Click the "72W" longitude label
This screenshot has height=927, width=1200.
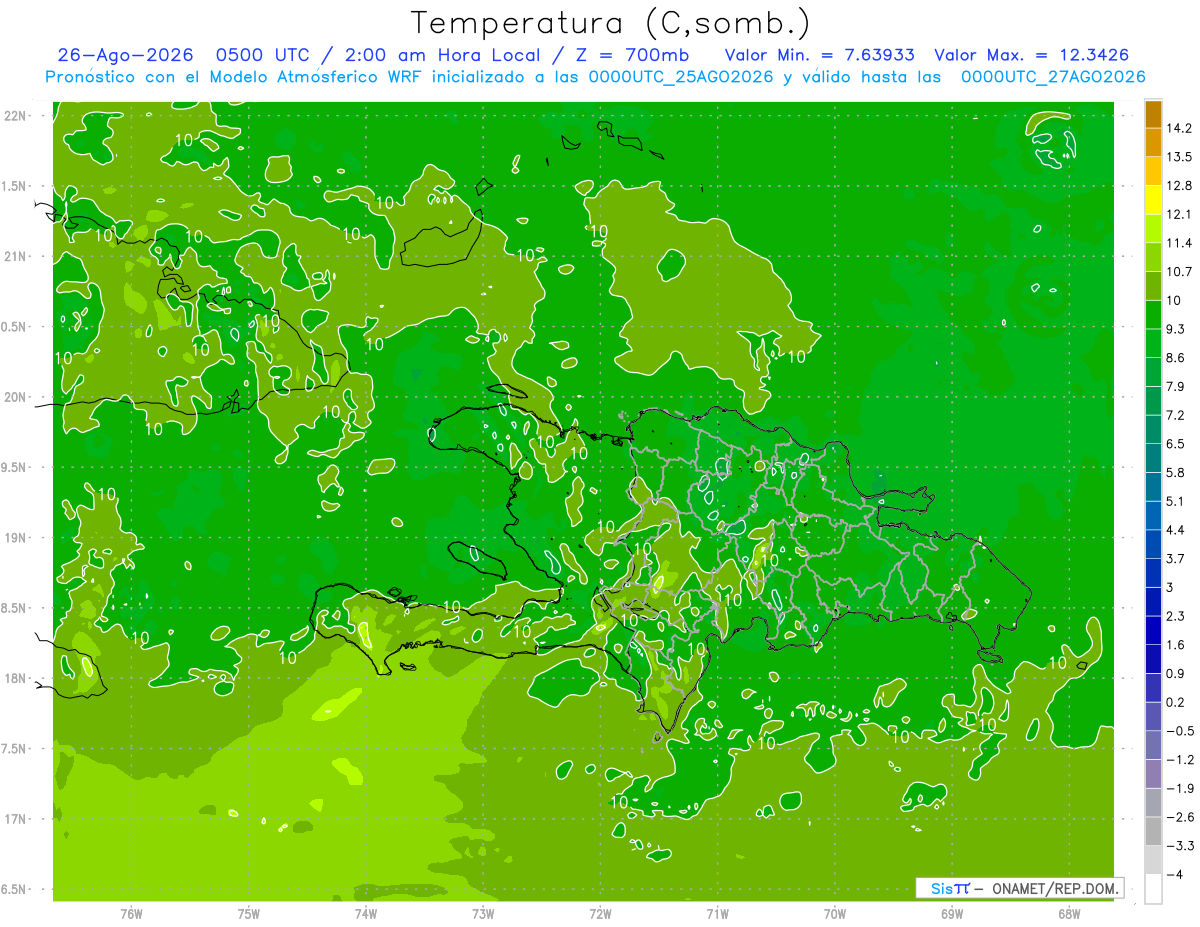pyautogui.click(x=600, y=914)
